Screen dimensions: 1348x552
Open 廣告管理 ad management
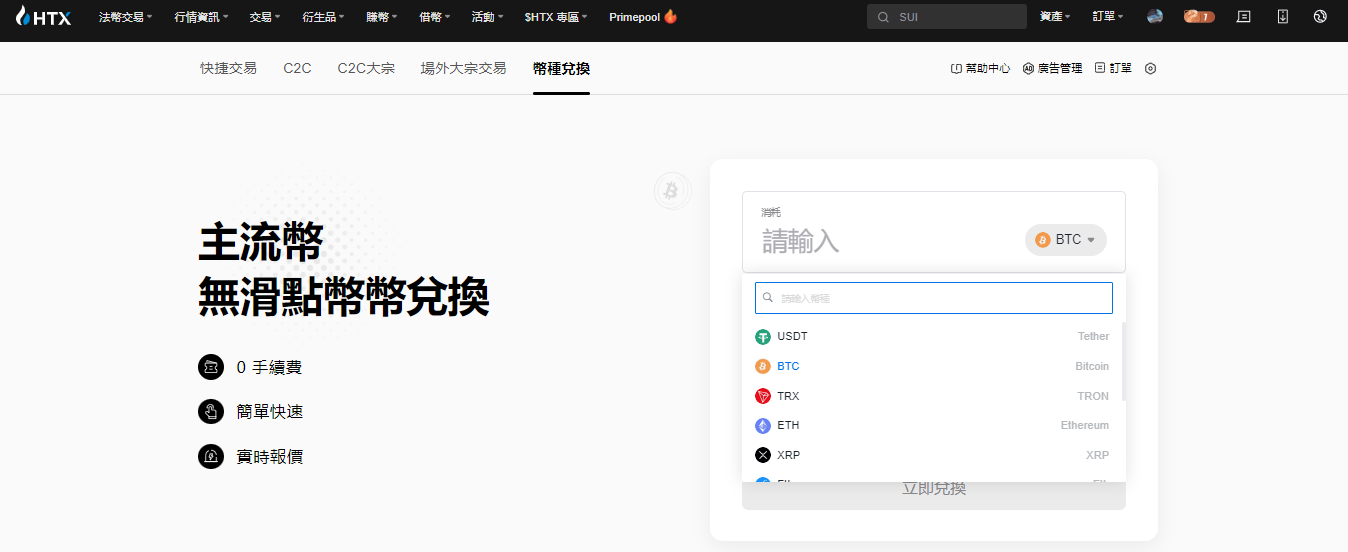(x=1052, y=68)
